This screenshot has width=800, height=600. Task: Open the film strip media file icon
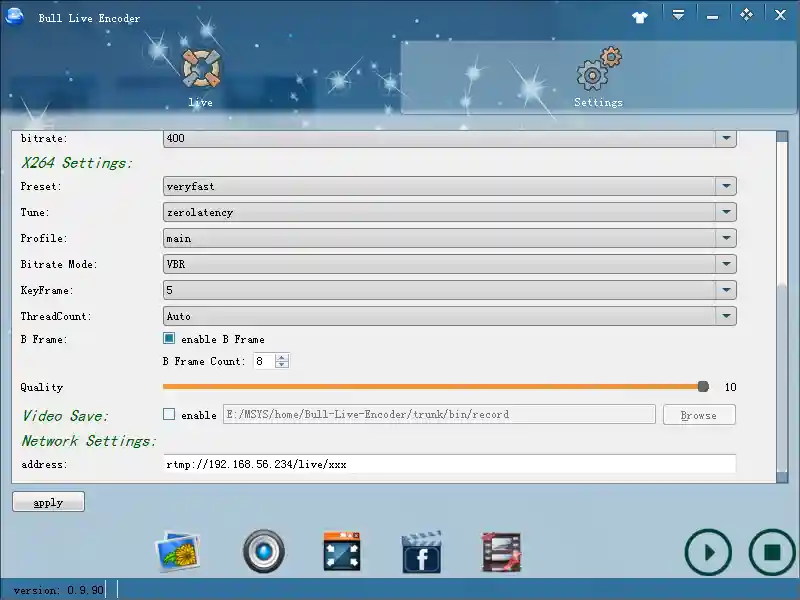tap(501, 552)
